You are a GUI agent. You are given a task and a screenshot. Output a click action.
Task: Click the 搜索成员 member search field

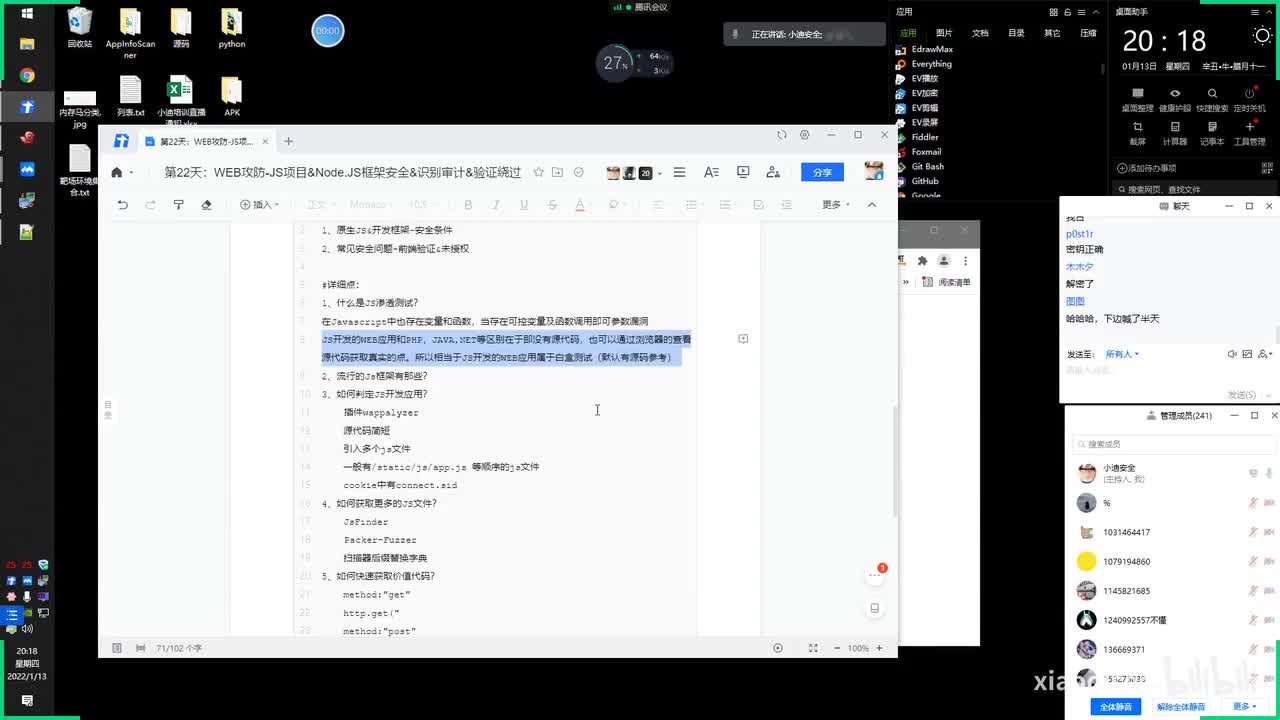pos(1174,444)
